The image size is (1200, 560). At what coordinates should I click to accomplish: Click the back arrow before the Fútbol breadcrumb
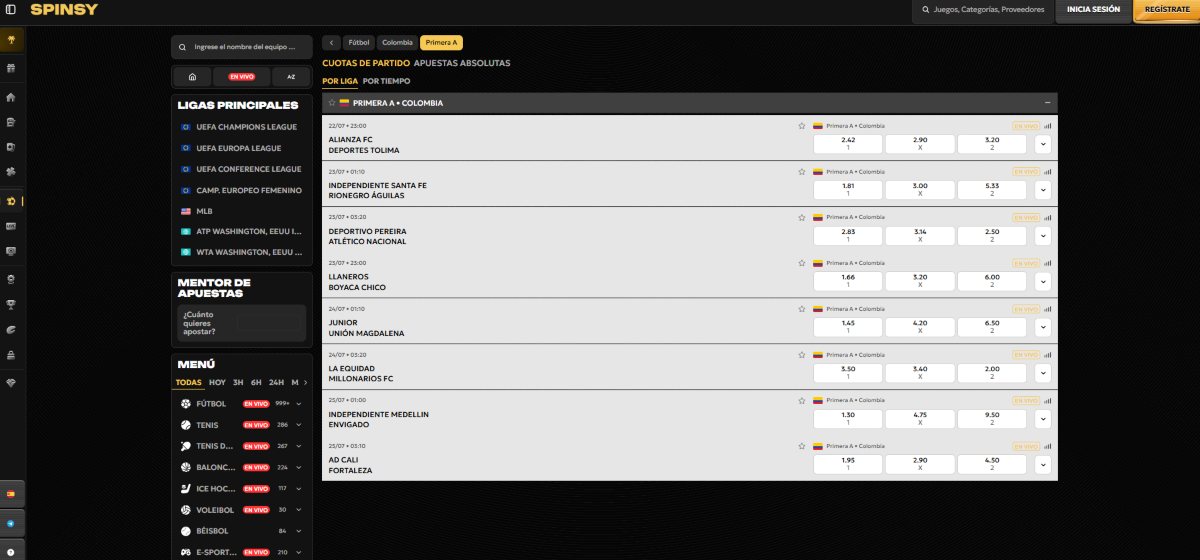click(x=332, y=43)
